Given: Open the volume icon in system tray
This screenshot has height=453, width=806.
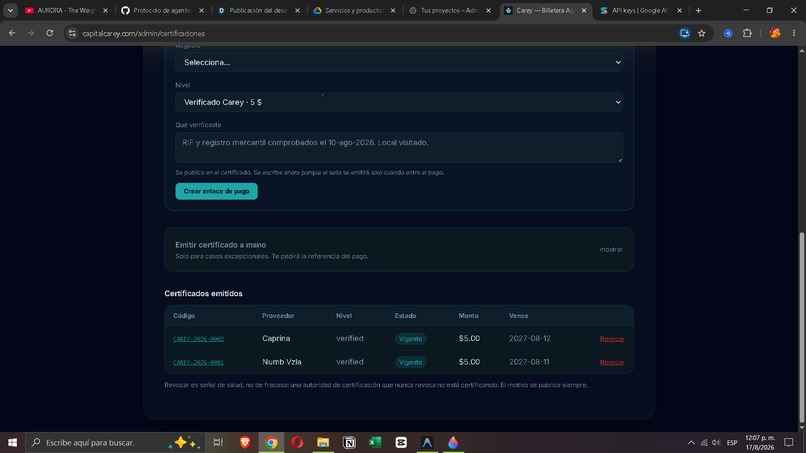Looking at the screenshot, I should click(x=716, y=442).
